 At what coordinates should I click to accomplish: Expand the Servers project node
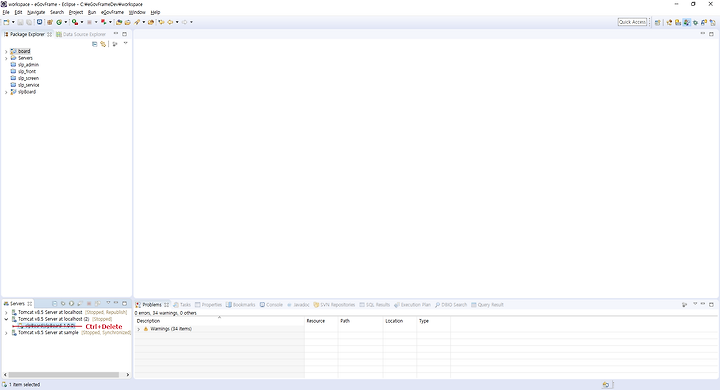(x=6, y=58)
